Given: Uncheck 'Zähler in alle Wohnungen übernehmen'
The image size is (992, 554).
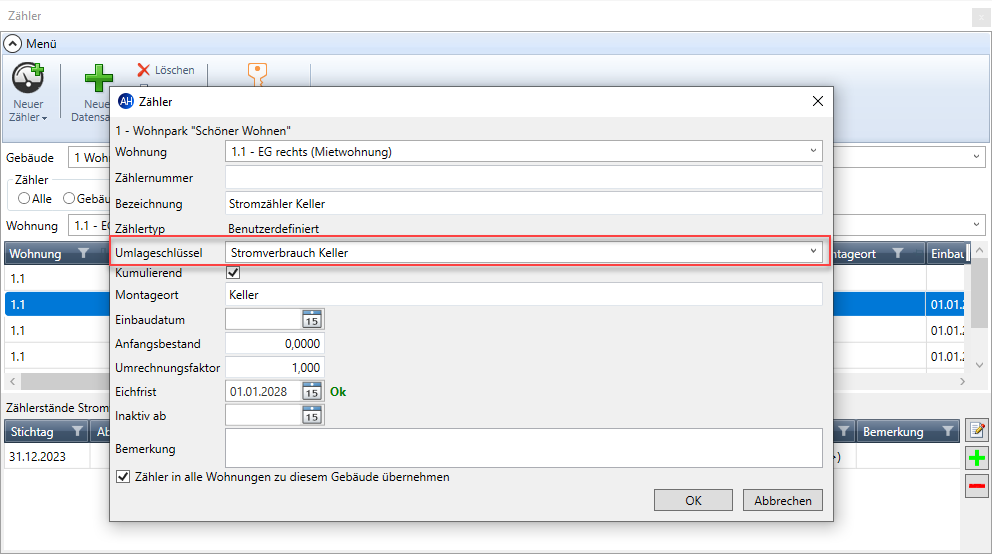Looking at the screenshot, I should coord(123,477).
